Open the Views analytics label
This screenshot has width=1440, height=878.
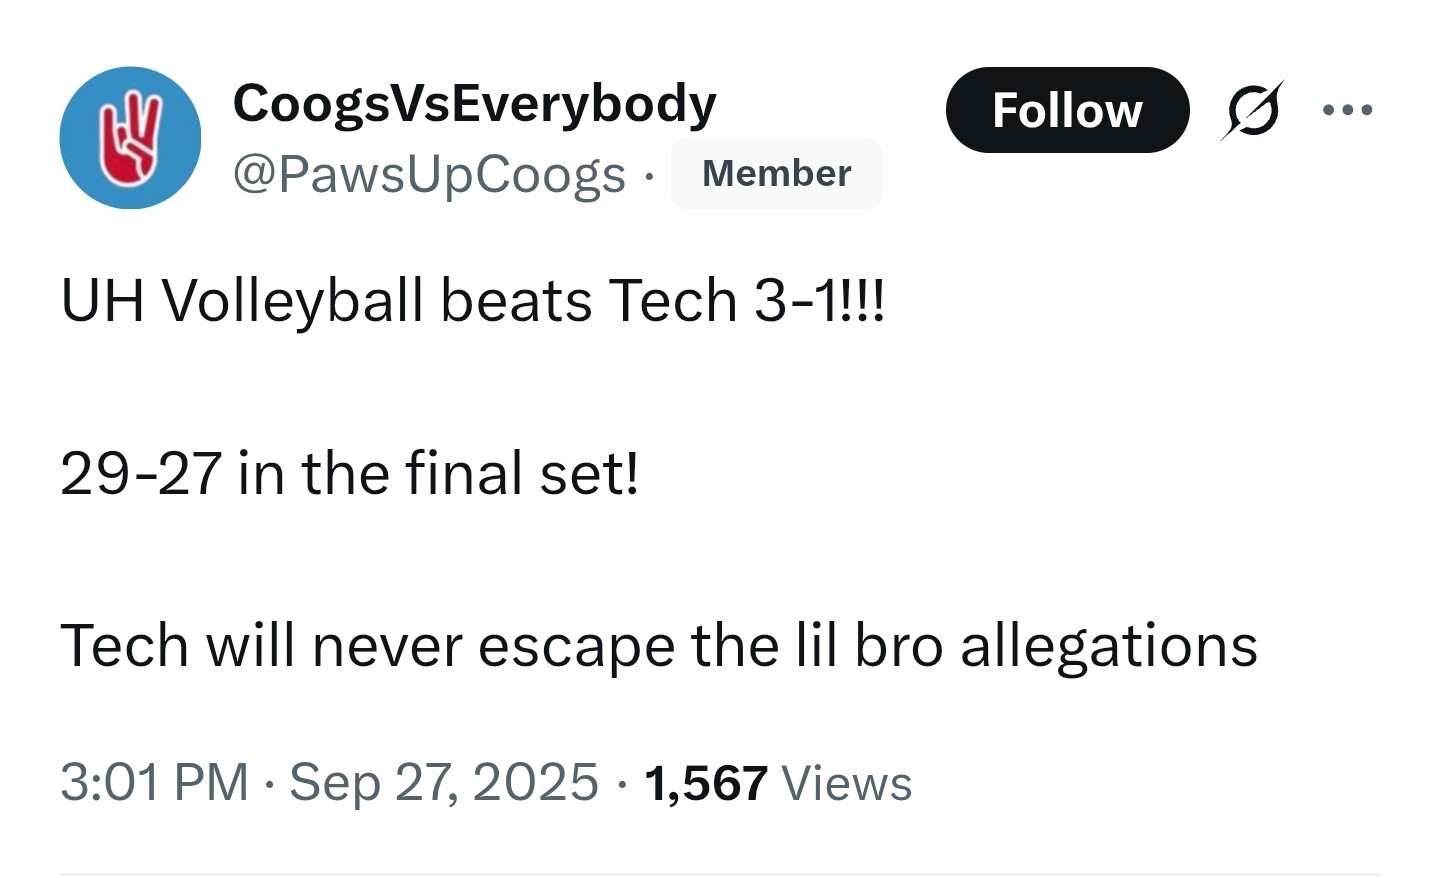point(846,783)
